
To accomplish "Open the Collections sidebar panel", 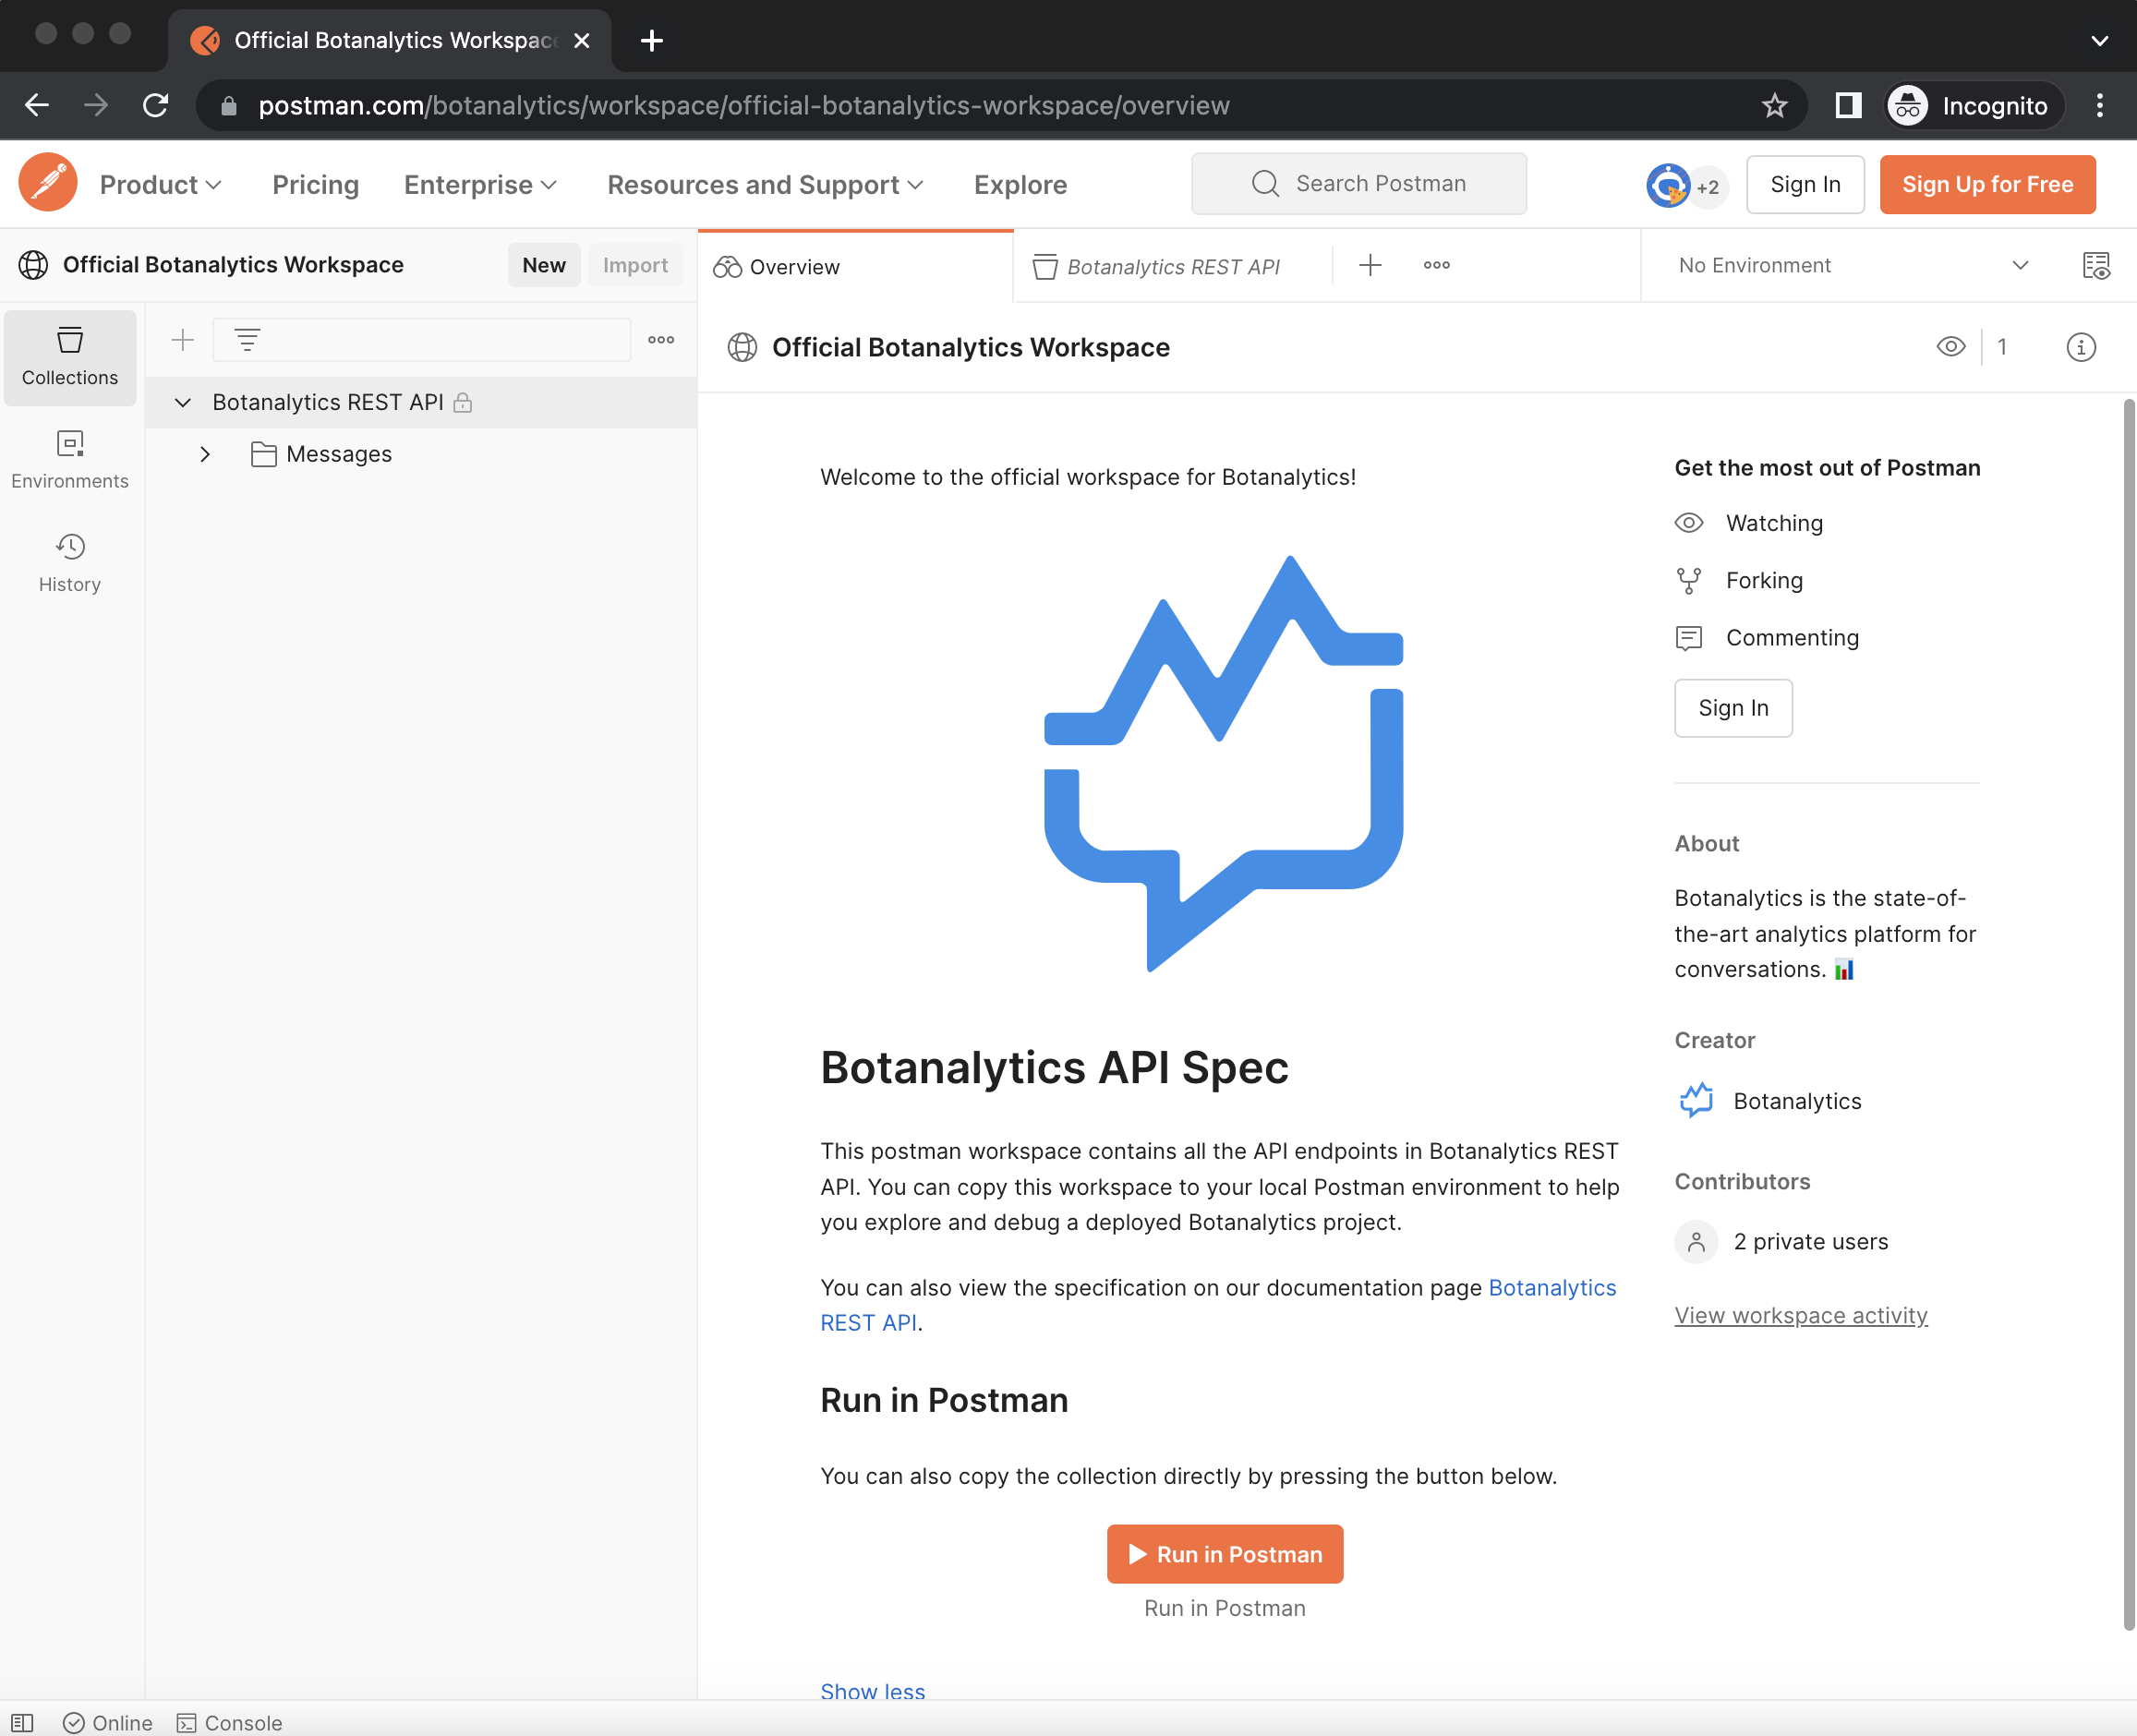I will [x=70, y=357].
